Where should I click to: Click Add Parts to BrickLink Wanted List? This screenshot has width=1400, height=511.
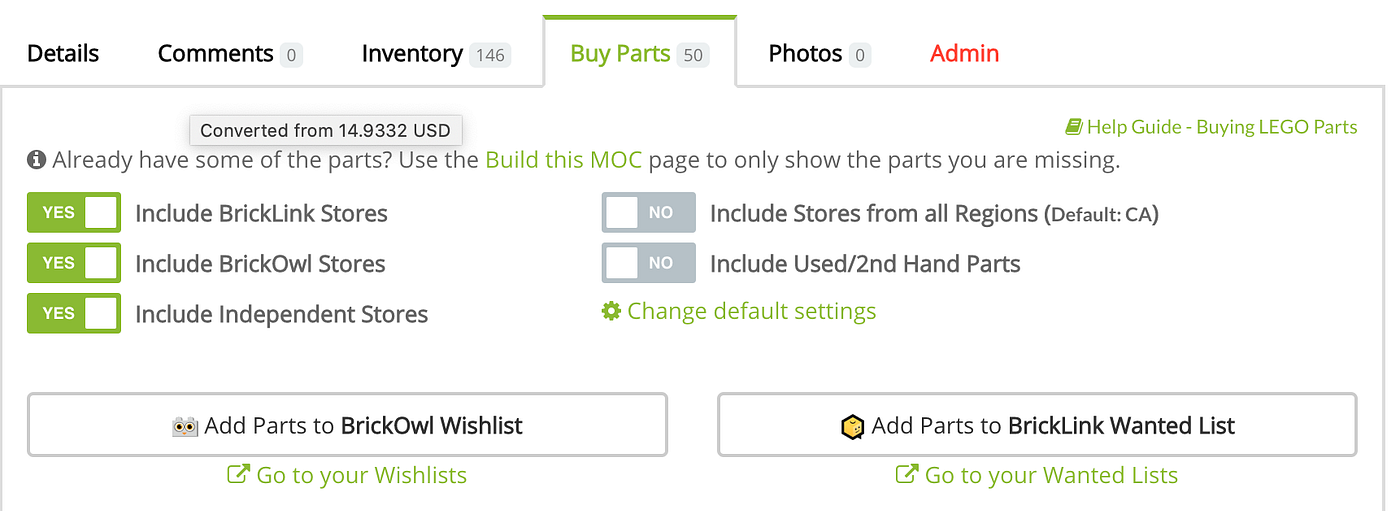[1037, 425]
